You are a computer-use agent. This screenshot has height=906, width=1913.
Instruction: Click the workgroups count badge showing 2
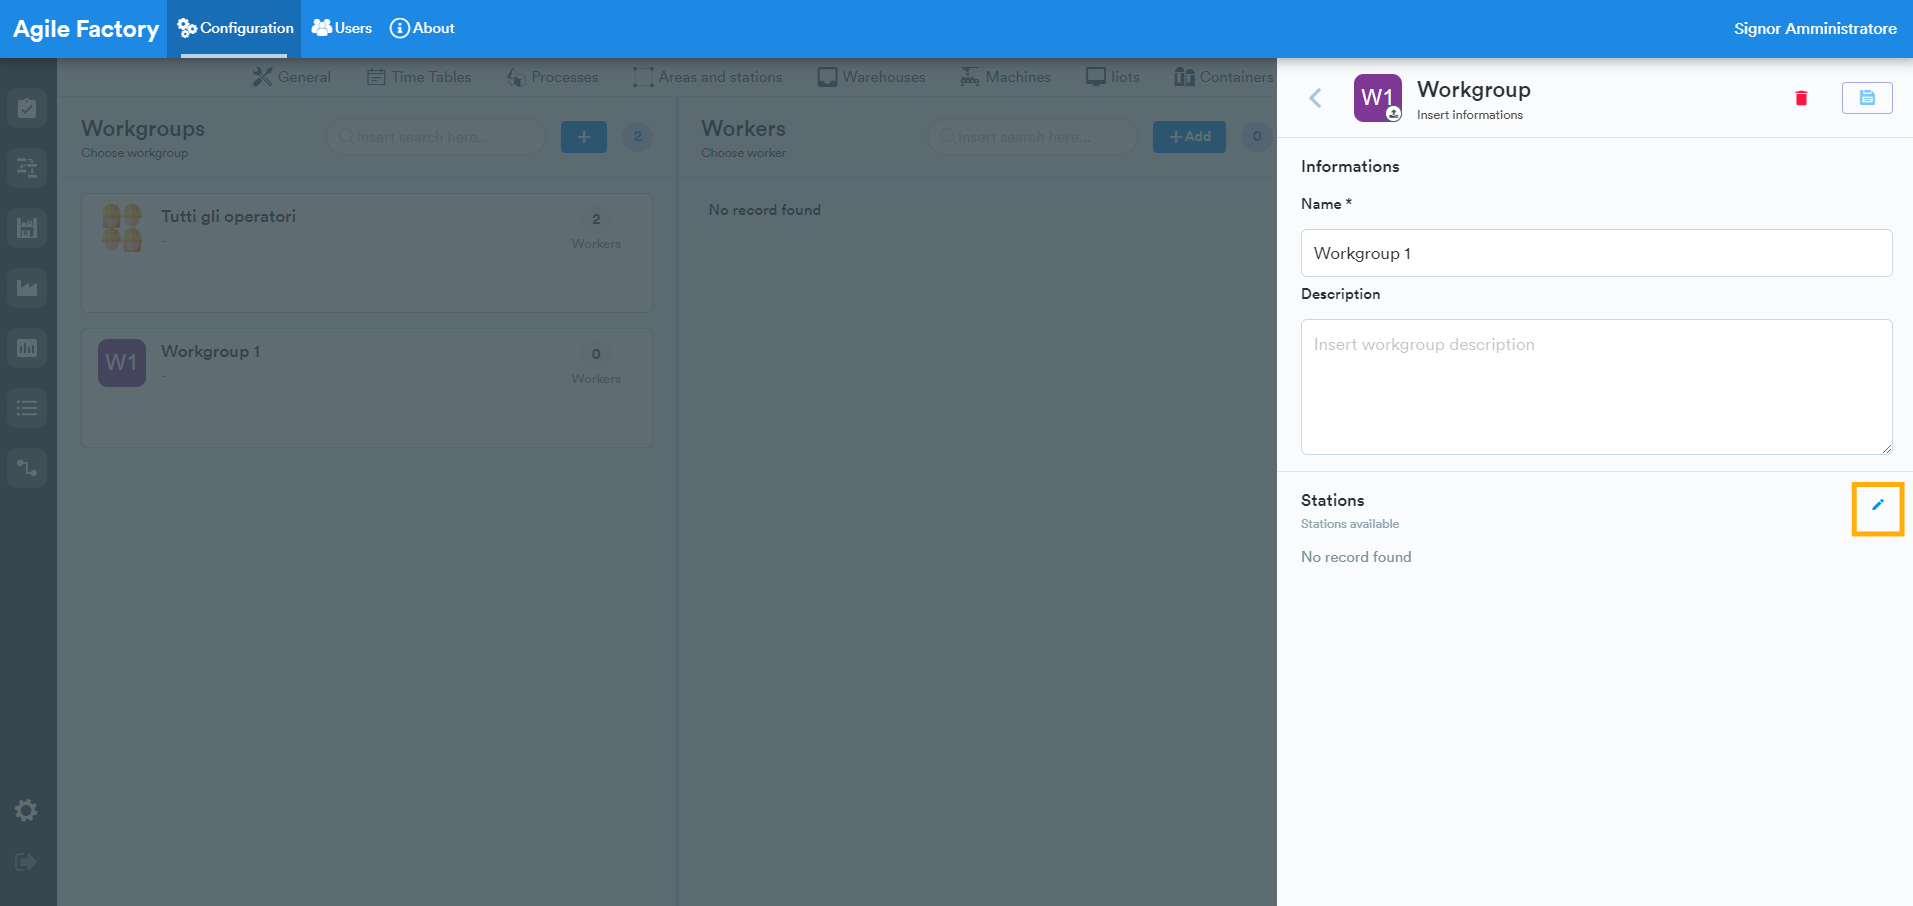click(x=637, y=137)
